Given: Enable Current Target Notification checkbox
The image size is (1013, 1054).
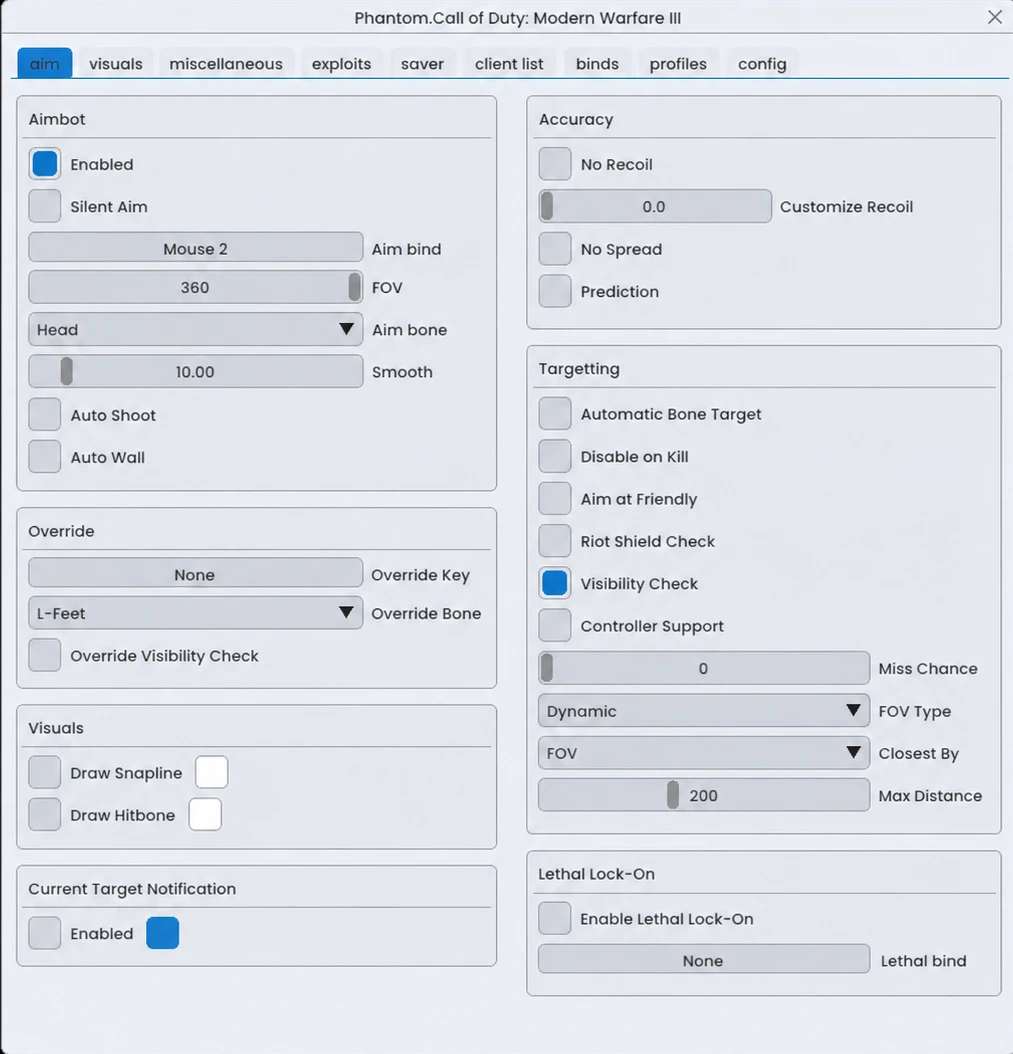Looking at the screenshot, I should (x=45, y=933).
